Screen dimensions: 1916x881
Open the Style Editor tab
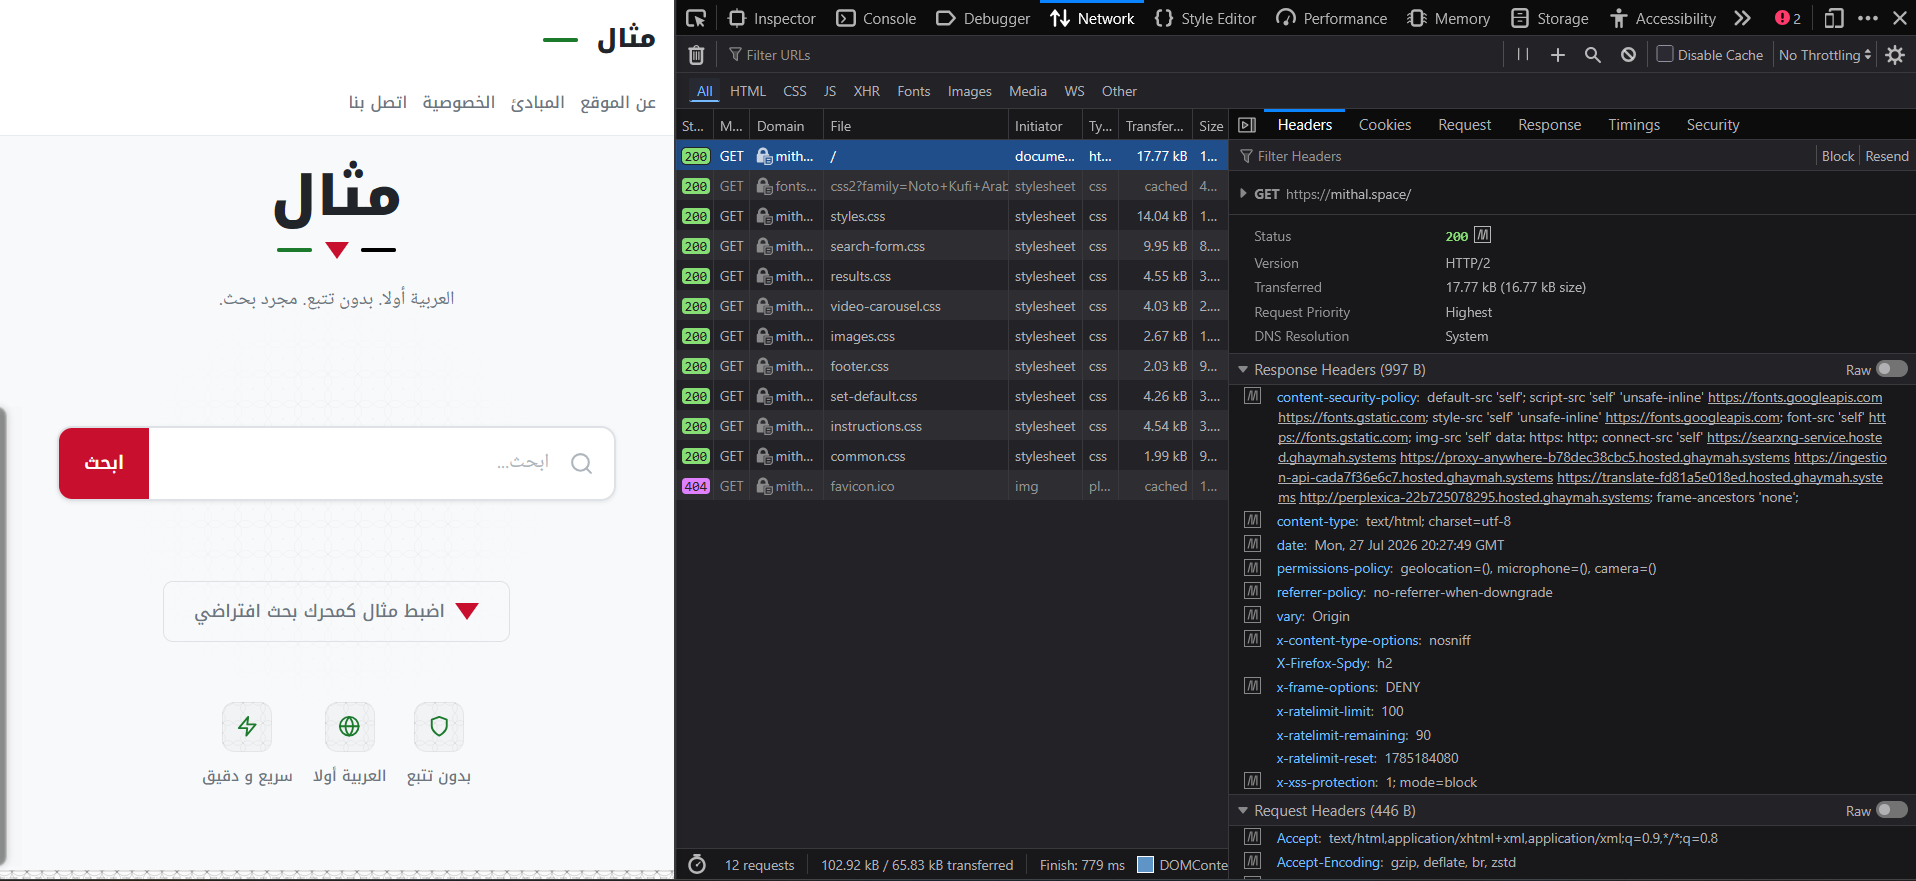(1205, 18)
